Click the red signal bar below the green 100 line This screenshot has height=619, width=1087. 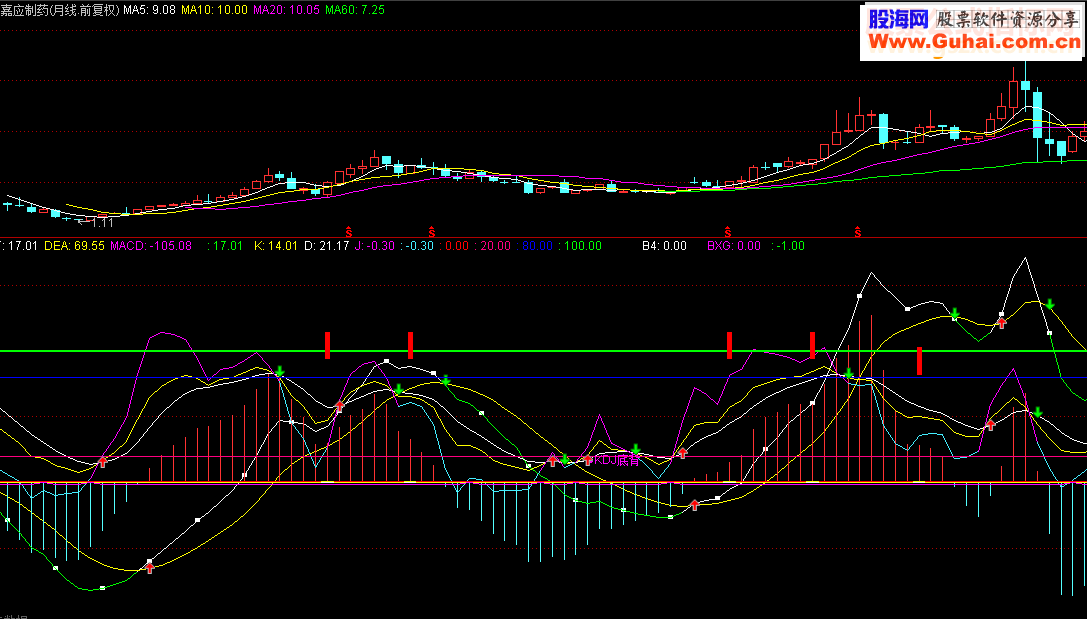[x=919, y=361]
